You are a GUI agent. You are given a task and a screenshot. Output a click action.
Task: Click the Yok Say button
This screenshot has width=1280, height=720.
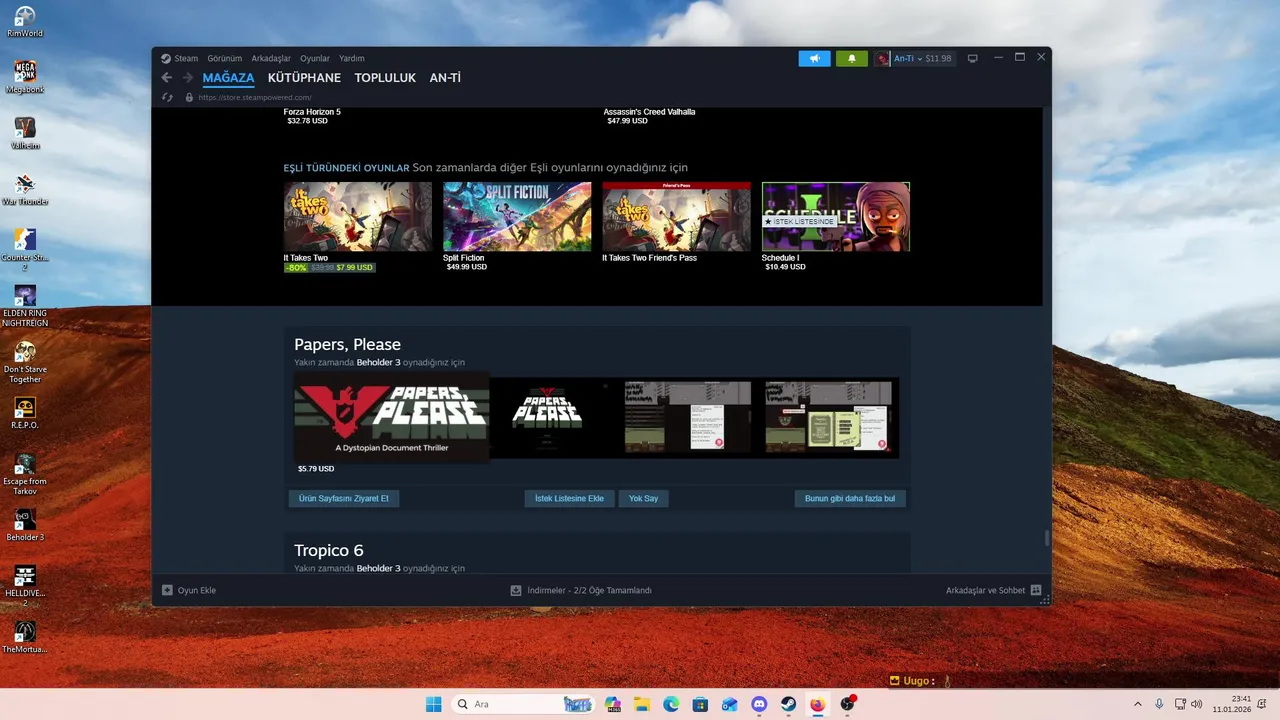coord(643,498)
